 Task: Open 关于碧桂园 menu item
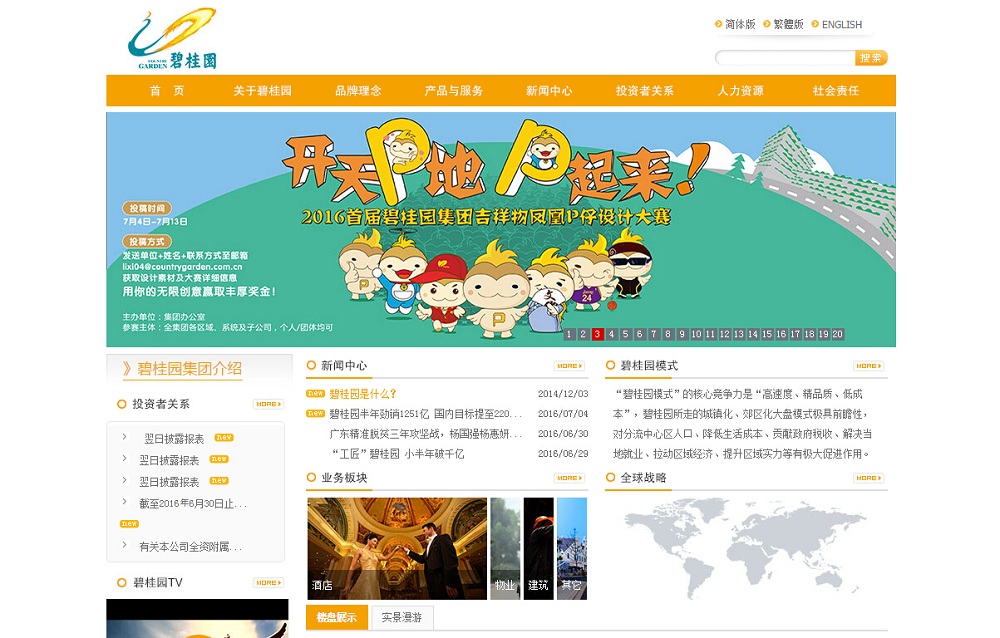pyautogui.click(x=263, y=91)
